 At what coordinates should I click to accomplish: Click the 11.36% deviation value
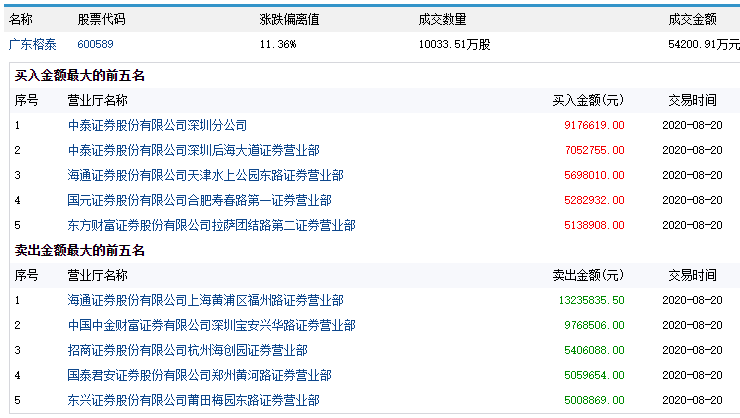tap(278, 44)
